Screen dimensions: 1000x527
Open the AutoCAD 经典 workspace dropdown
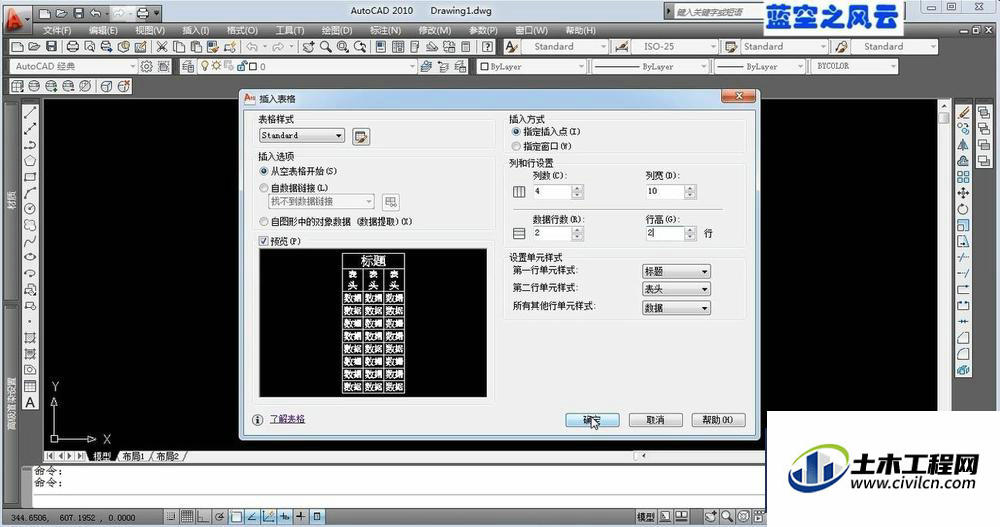click(73, 66)
